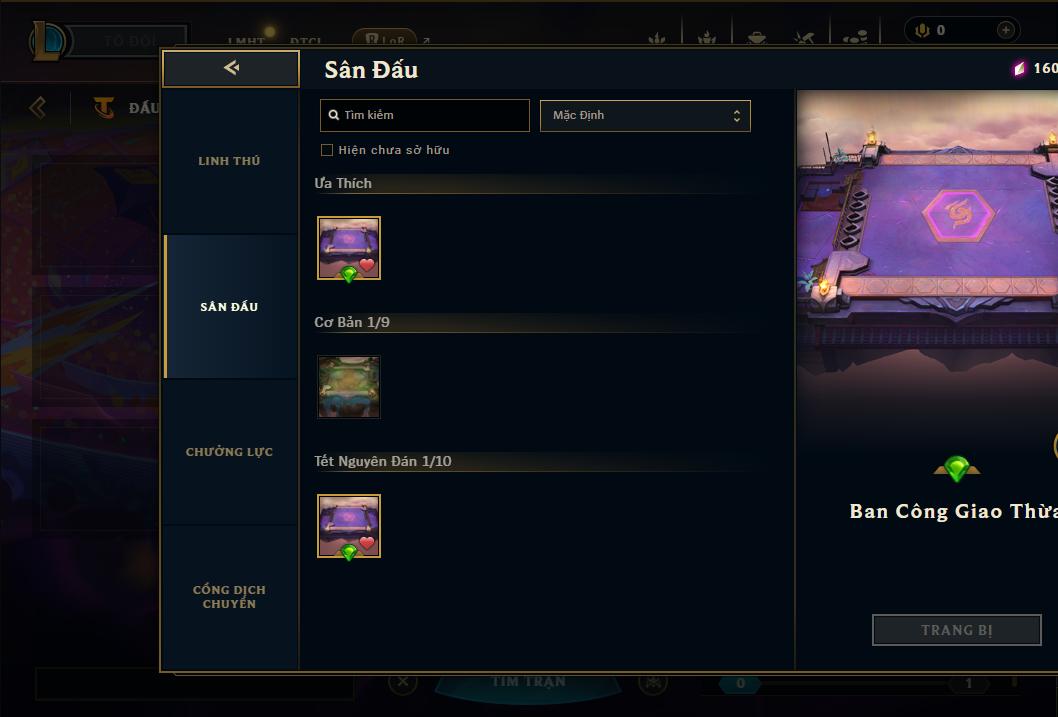1058x717 pixels.
Task: Switch to CHƯỞNG LỰC tab
Action: (x=229, y=452)
